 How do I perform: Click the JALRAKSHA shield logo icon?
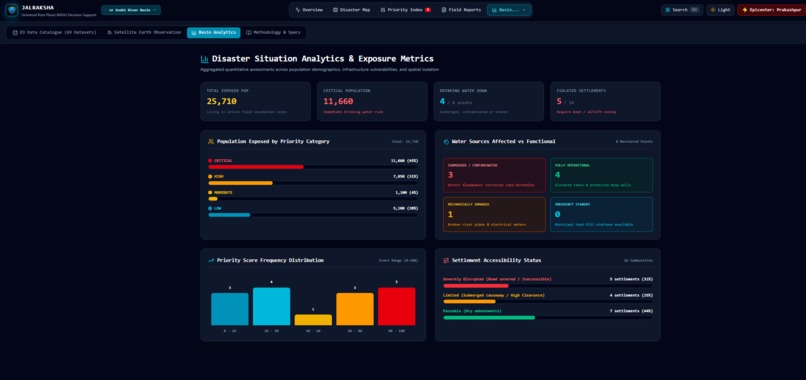(x=11, y=10)
